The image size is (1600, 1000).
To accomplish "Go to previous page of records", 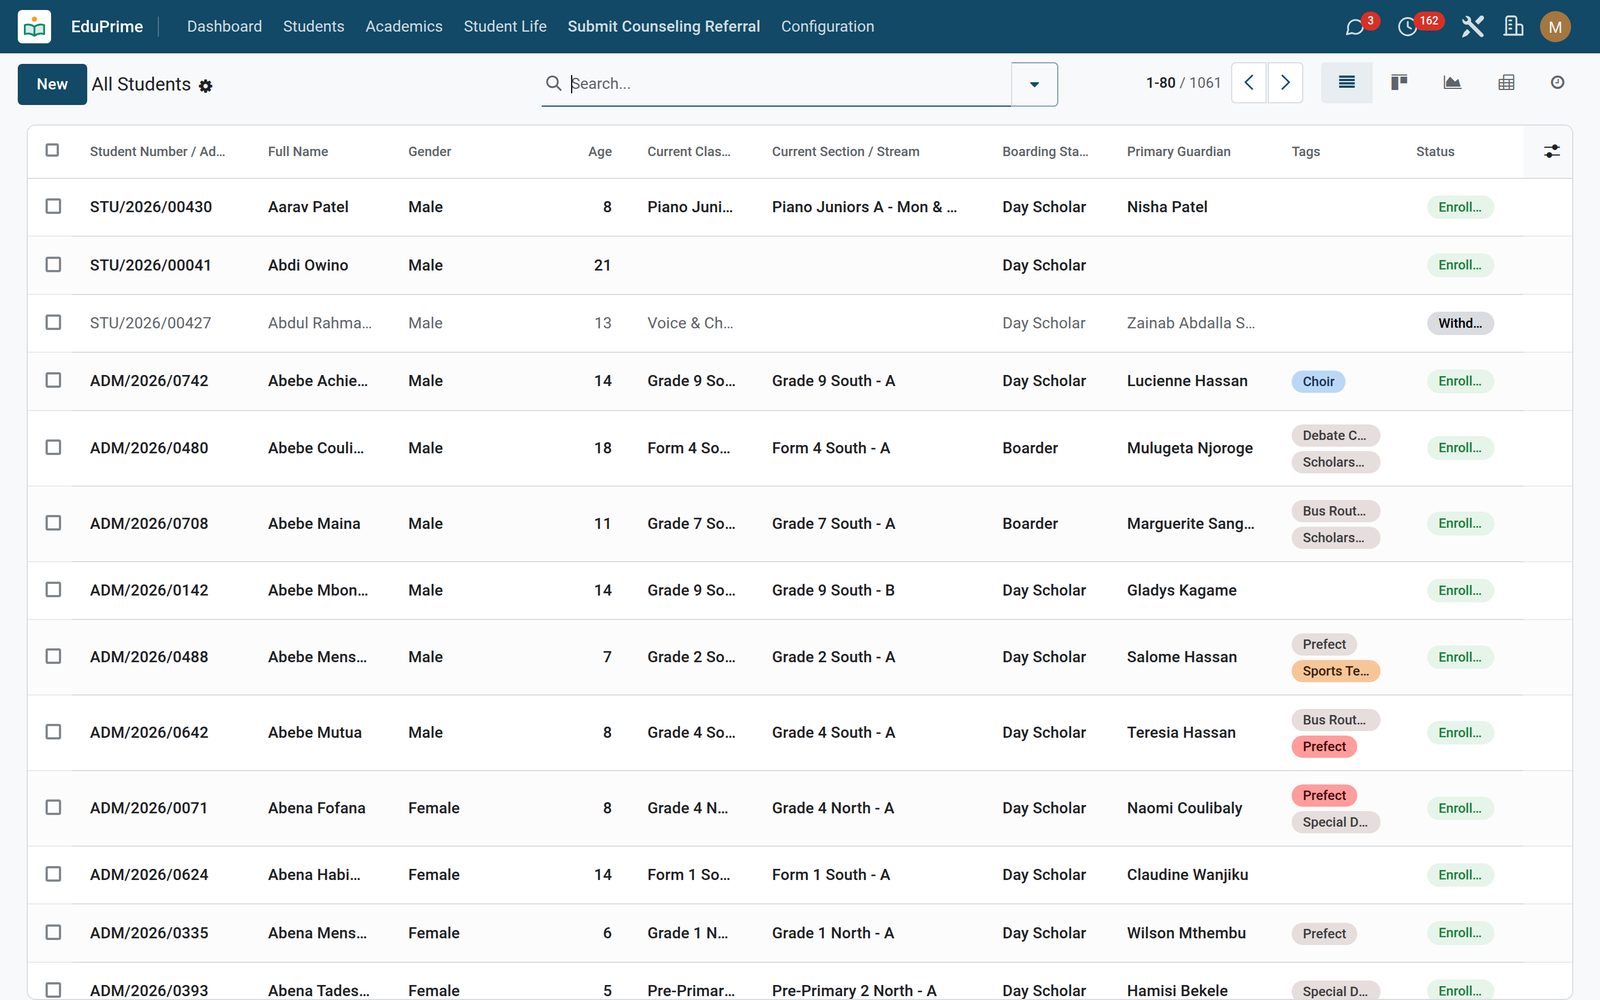I will [x=1249, y=83].
